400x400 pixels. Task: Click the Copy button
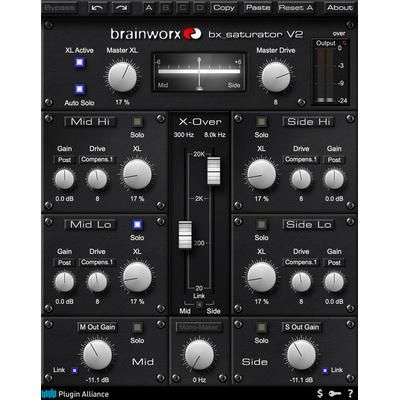pyautogui.click(x=224, y=7)
